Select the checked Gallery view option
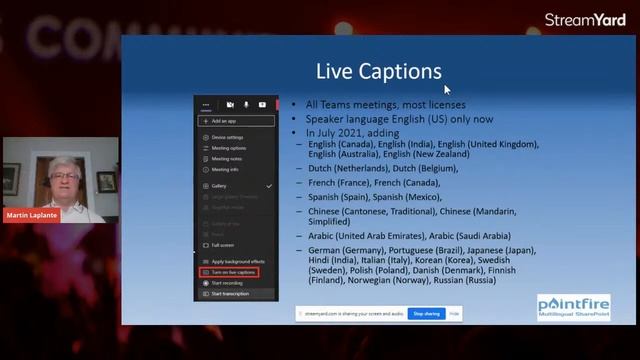This screenshot has width=640, height=360. pyautogui.click(x=236, y=186)
